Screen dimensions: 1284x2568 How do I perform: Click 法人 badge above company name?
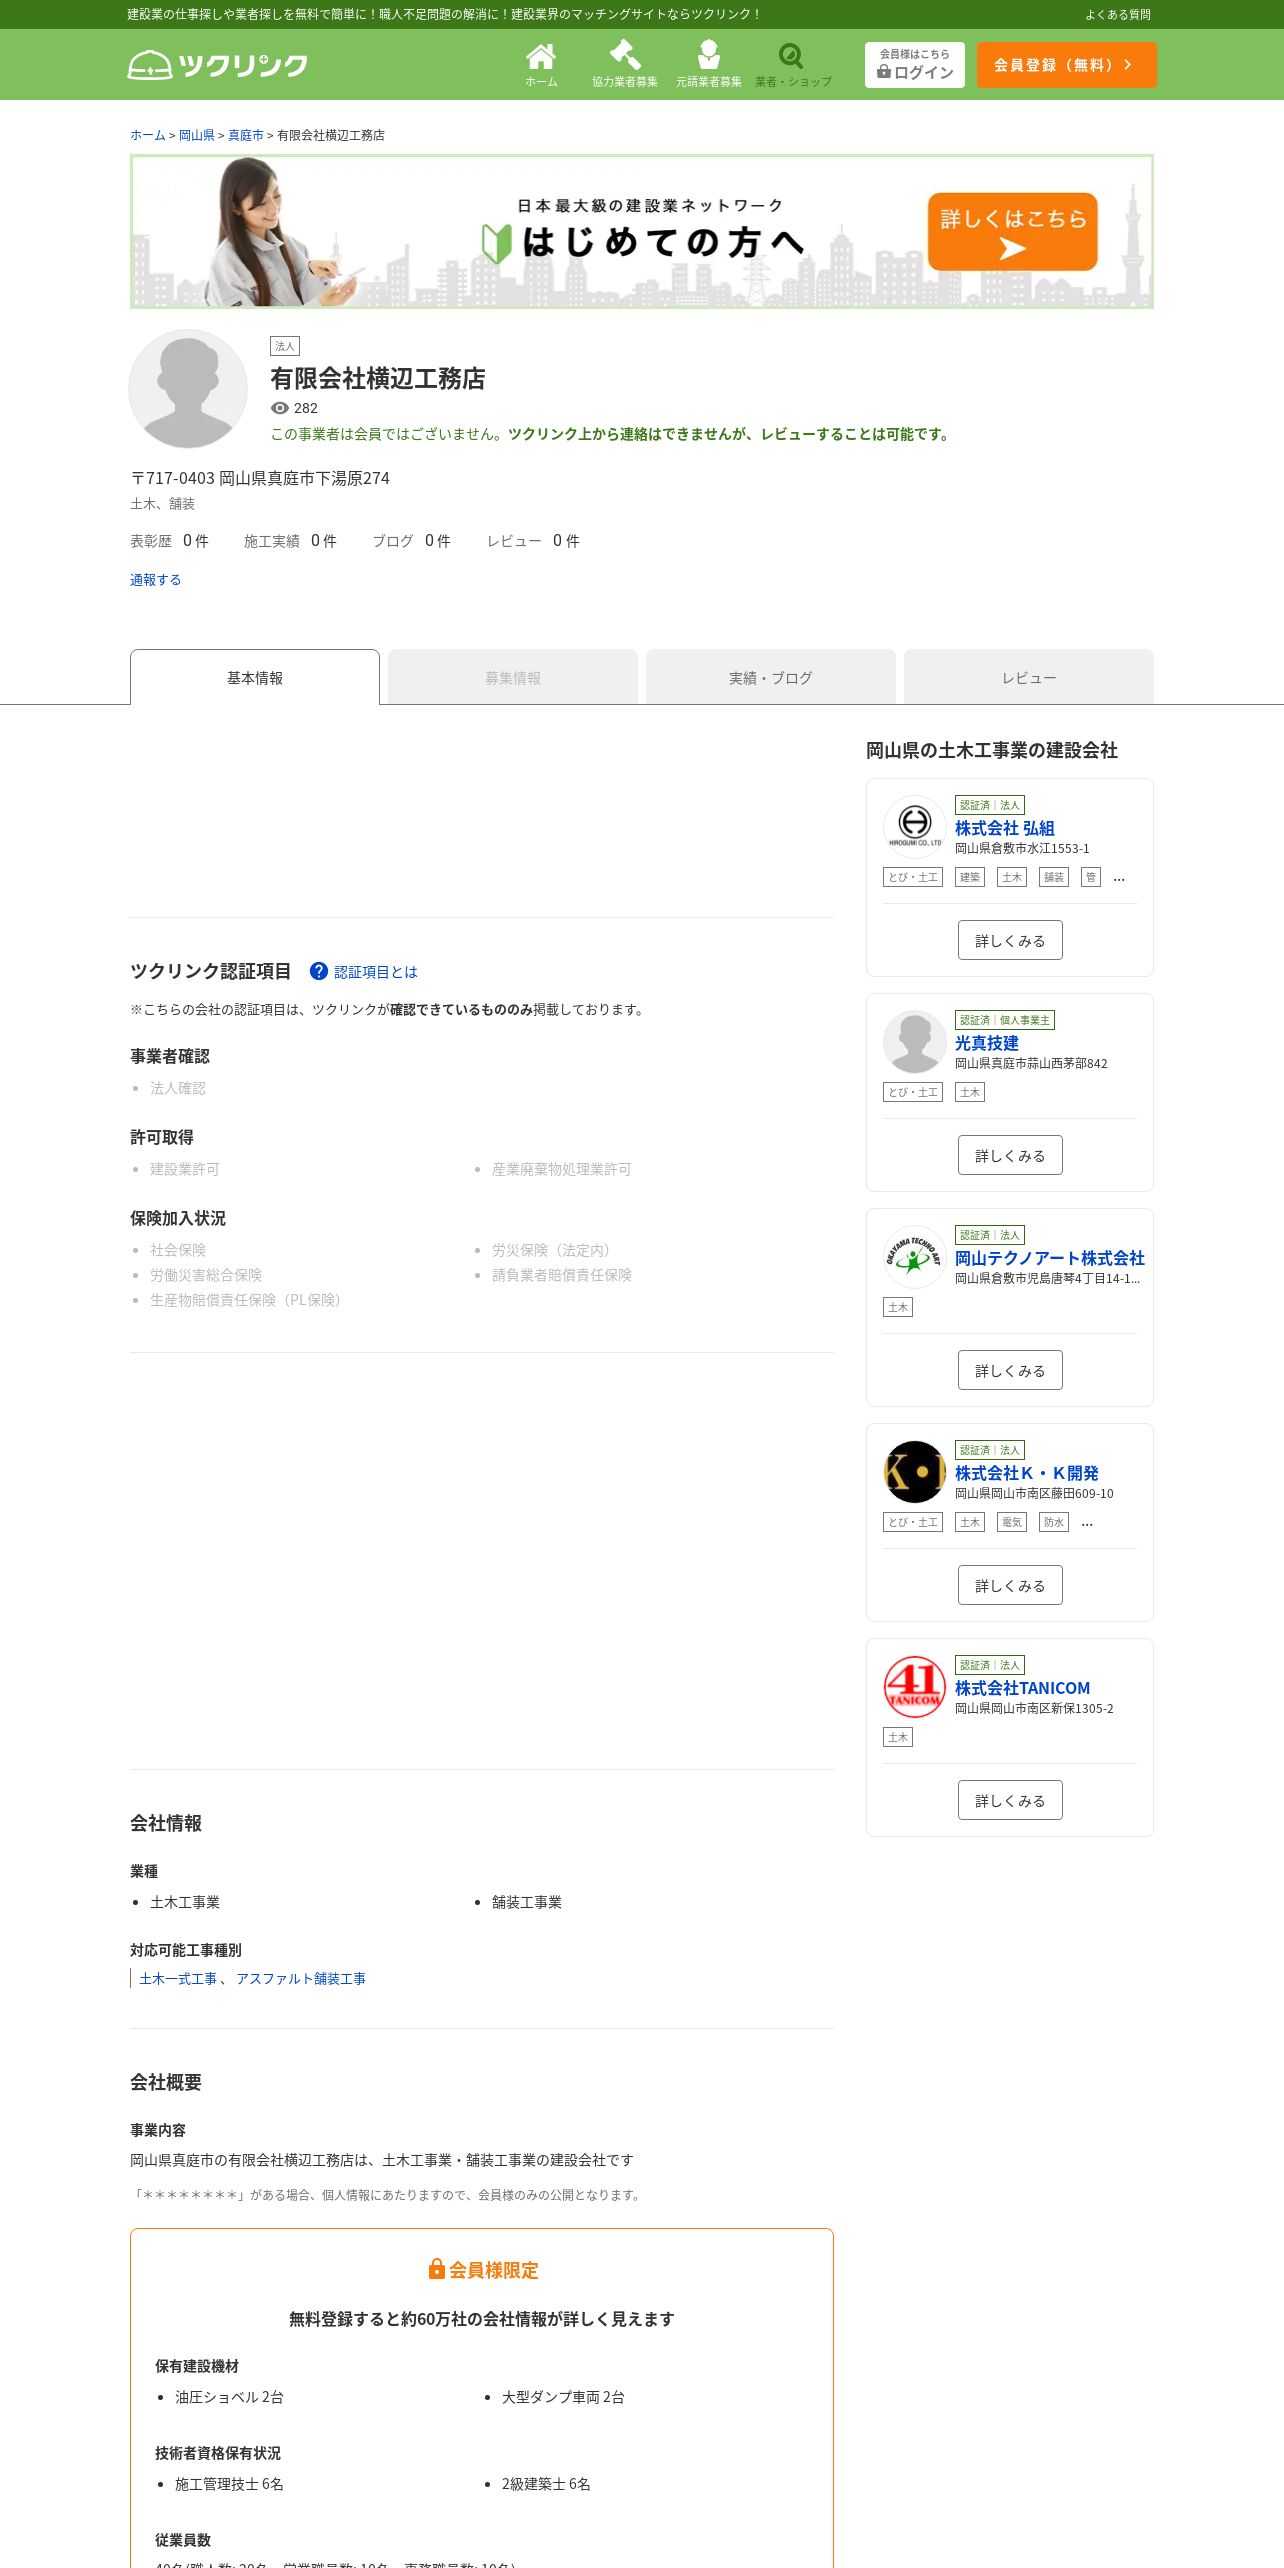pos(285,346)
